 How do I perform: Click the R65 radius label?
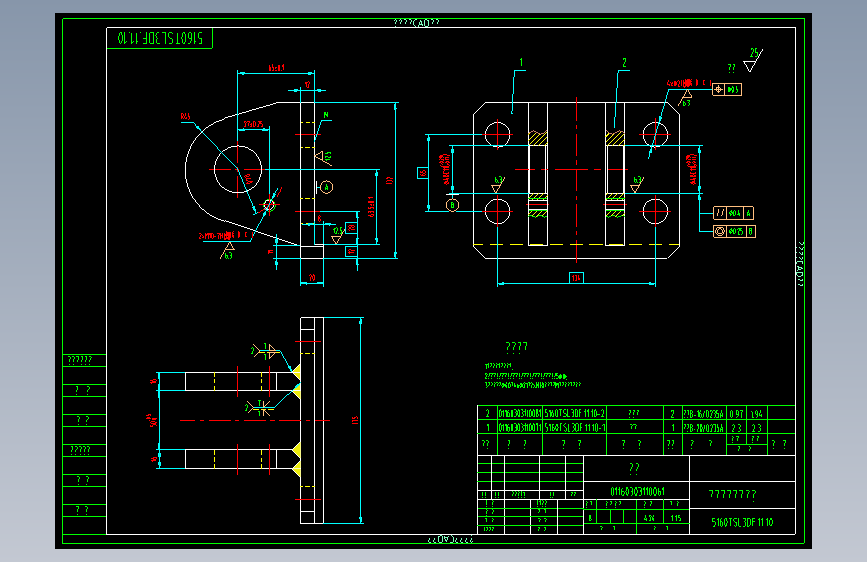[x=185, y=117]
